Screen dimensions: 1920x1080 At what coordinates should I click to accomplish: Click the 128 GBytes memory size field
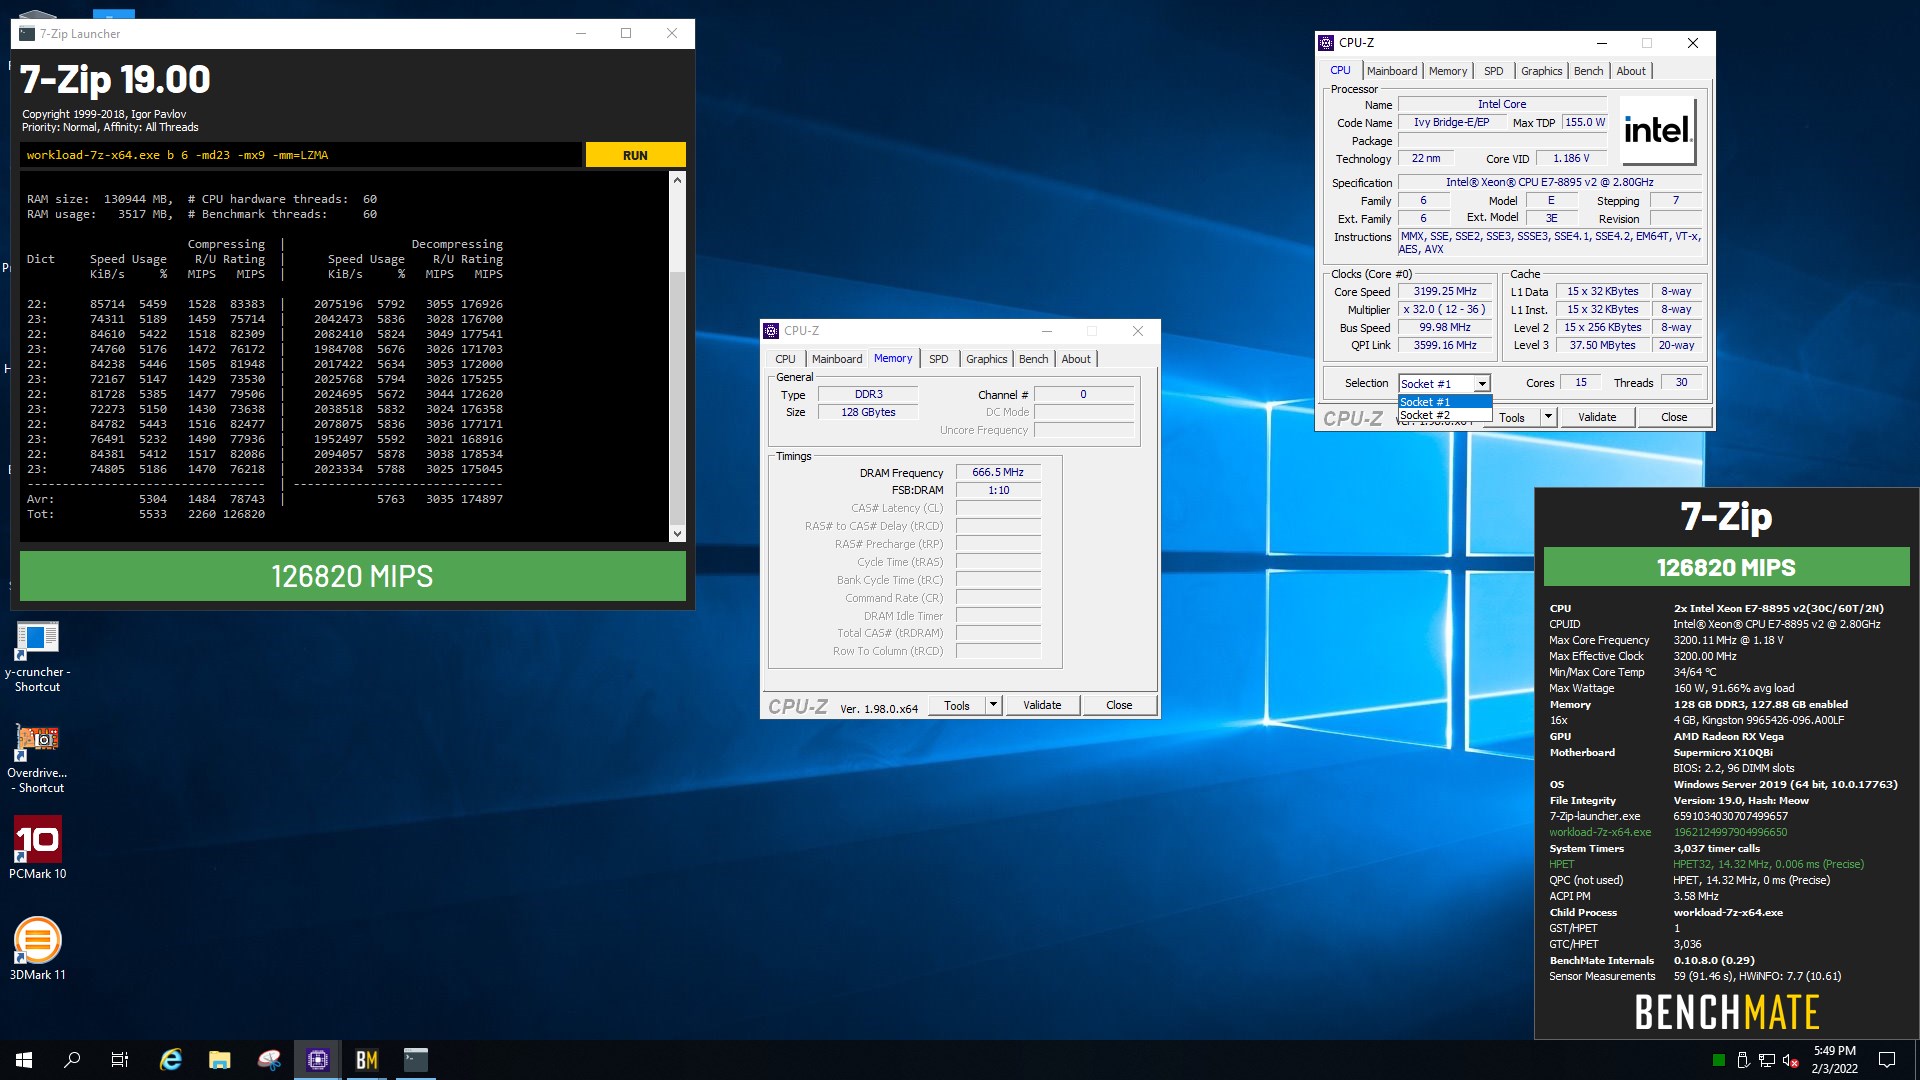click(x=868, y=412)
